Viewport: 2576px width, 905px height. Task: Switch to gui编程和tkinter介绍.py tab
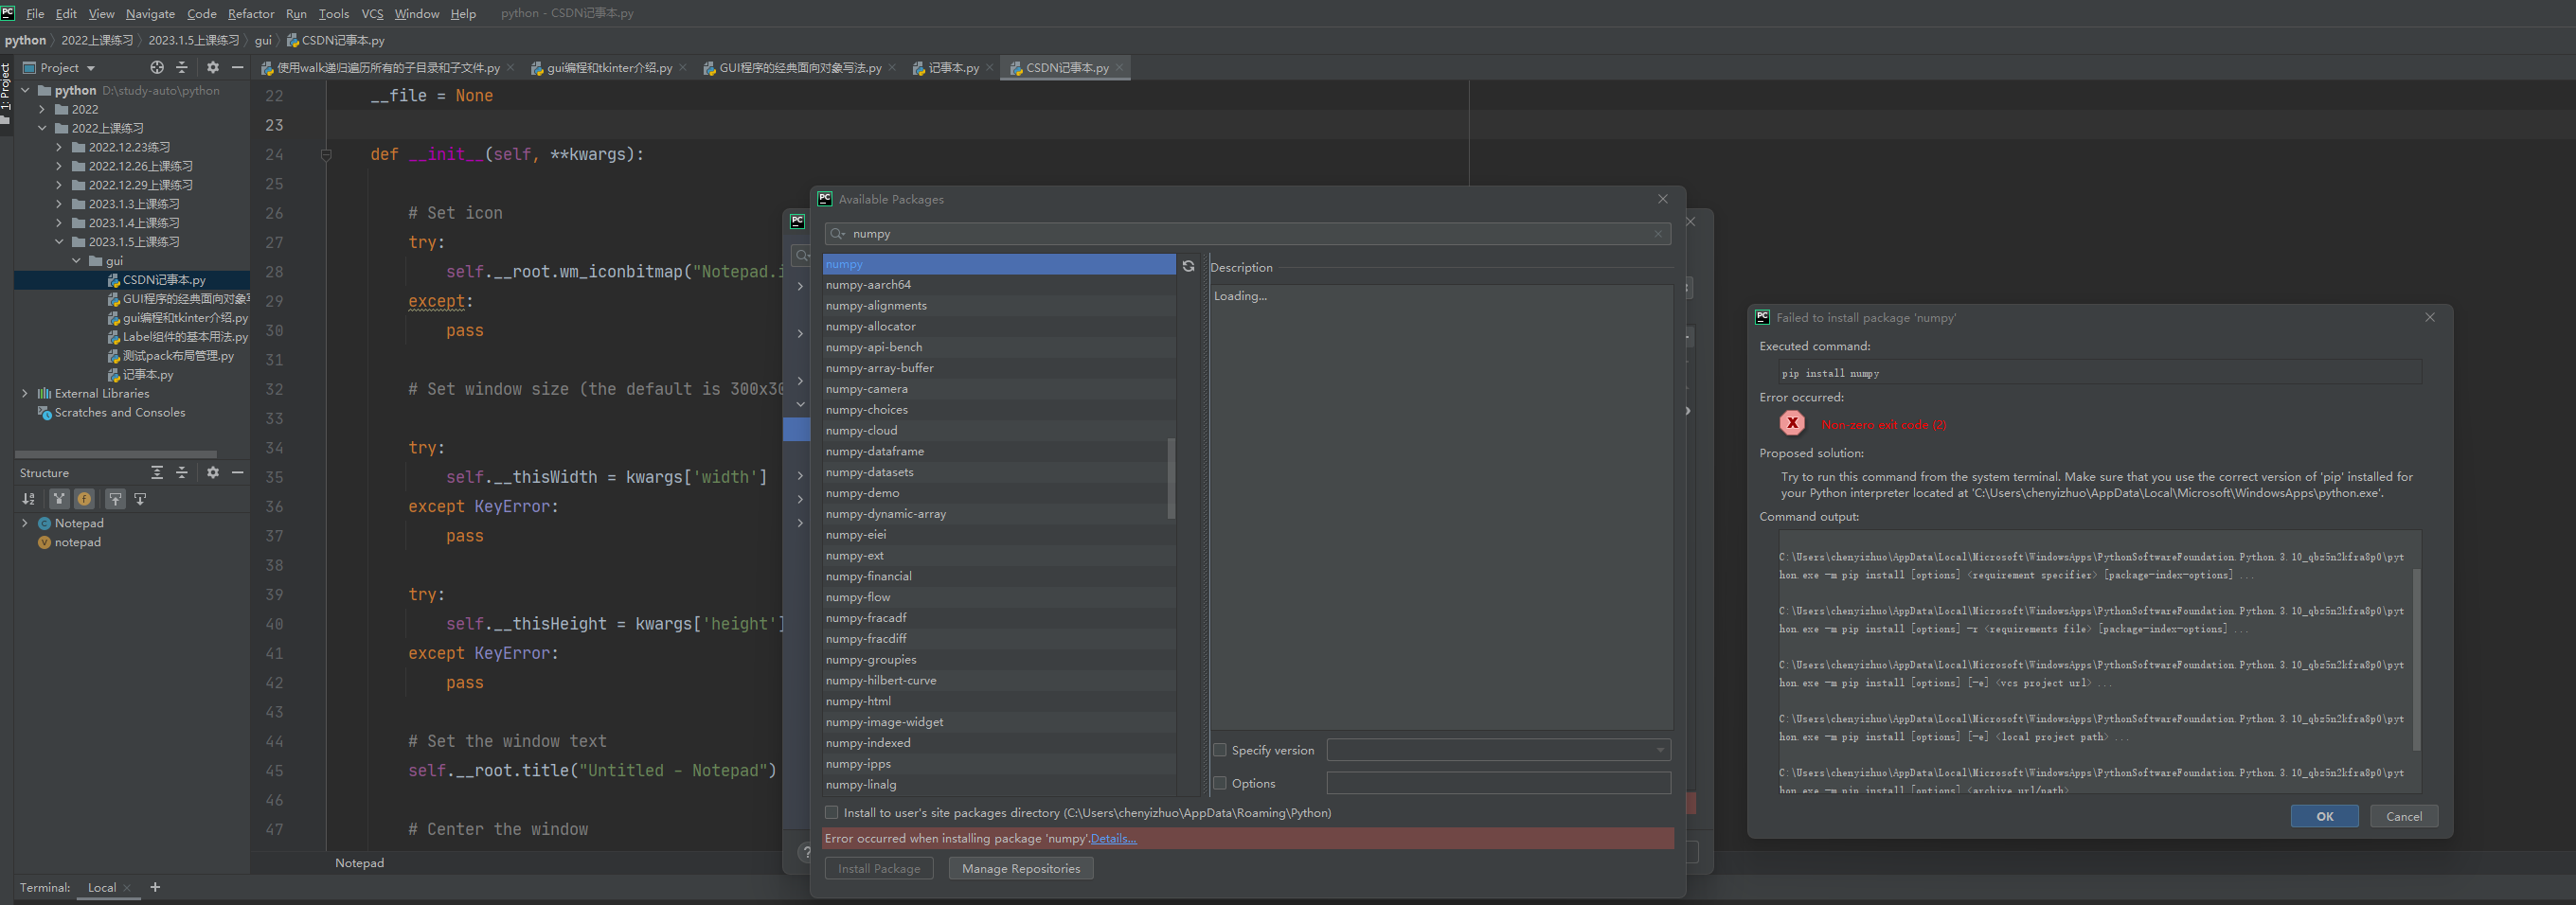[608, 68]
